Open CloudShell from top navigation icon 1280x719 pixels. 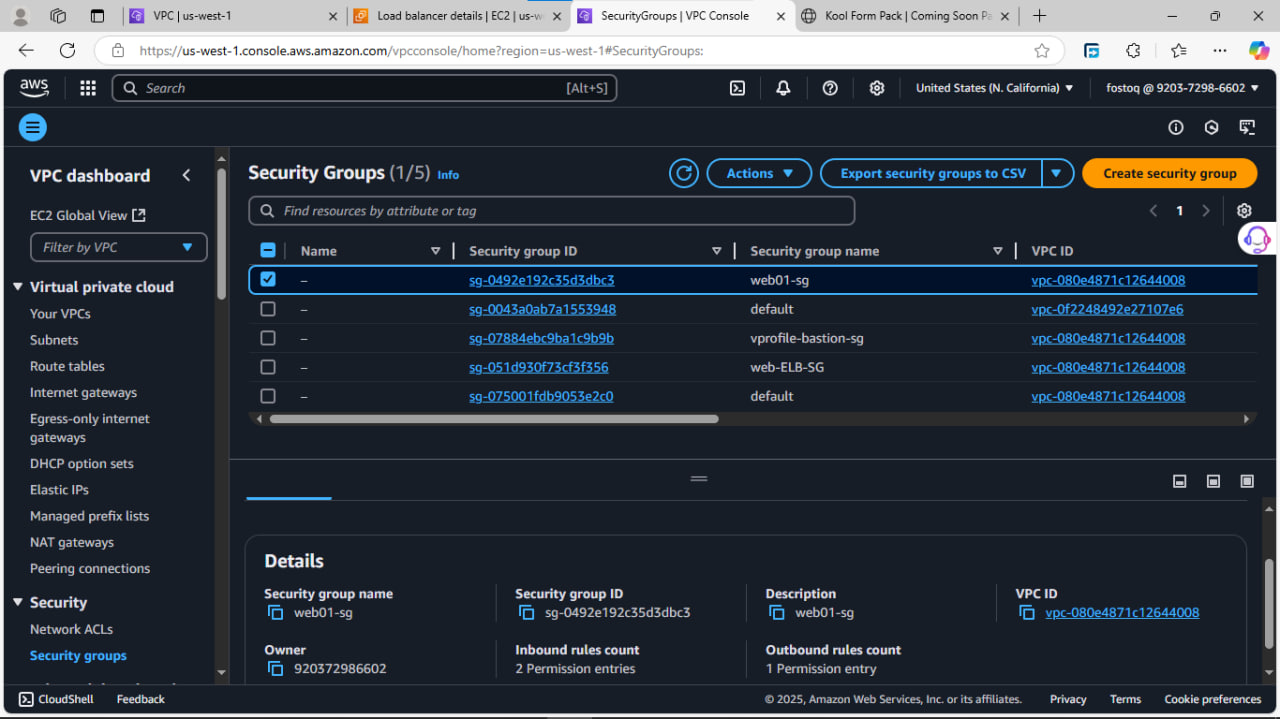pyautogui.click(x=737, y=88)
